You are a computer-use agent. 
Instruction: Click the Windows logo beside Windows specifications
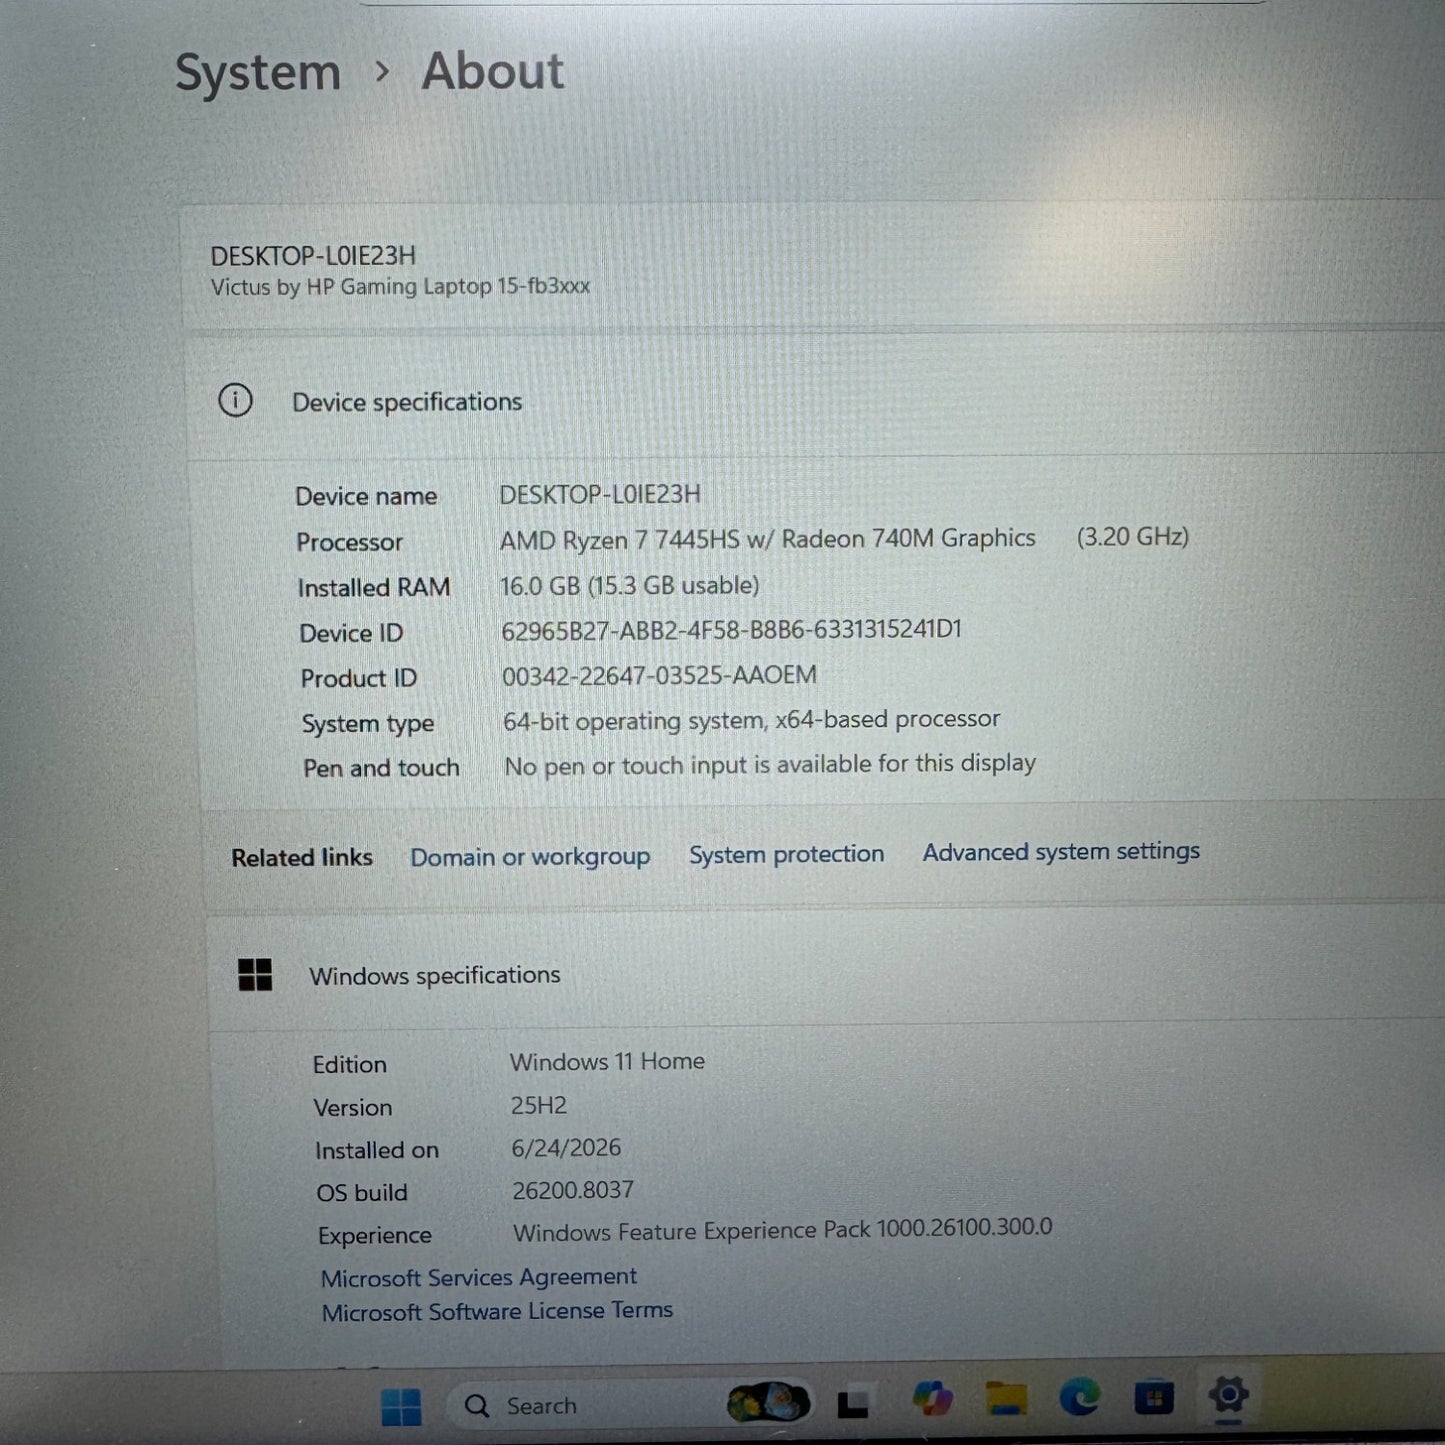point(255,974)
